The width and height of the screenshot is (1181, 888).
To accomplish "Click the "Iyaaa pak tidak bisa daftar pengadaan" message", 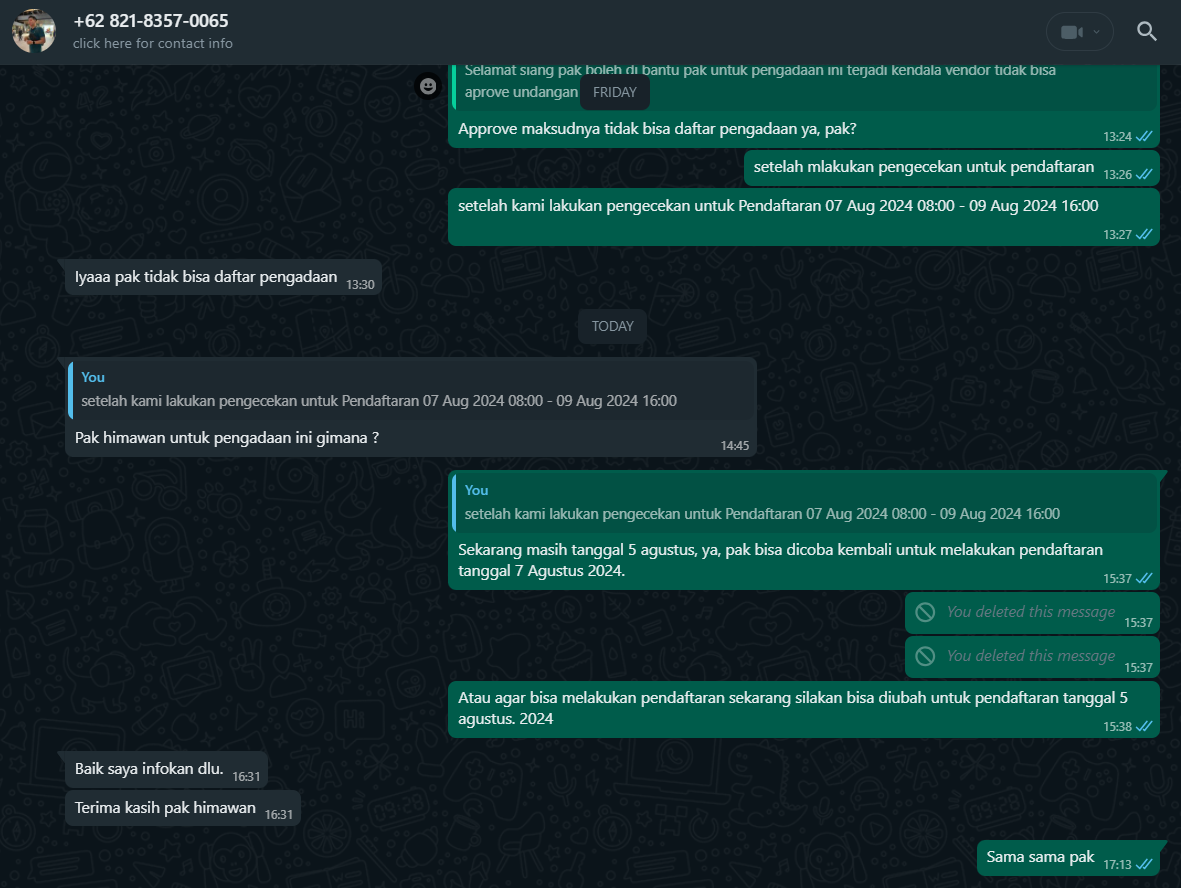I will (x=206, y=277).
